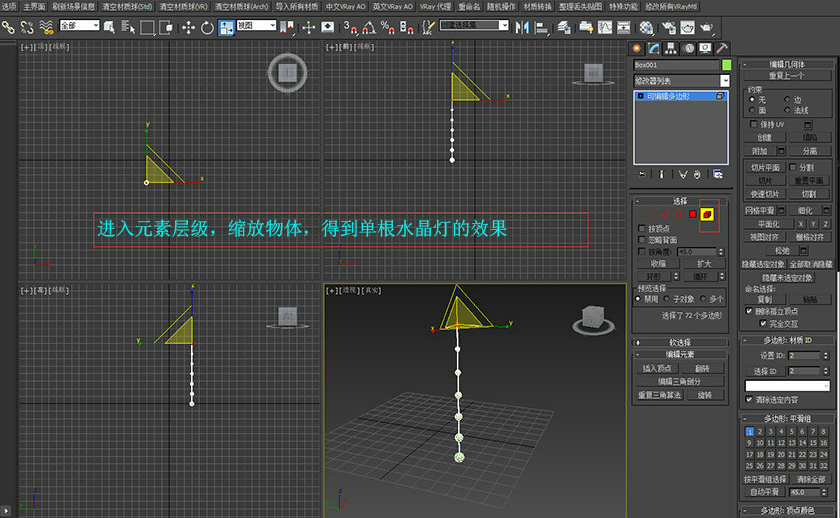Click the 导入所有材质 menu item
Image resolution: width=840 pixels, height=518 pixels.
pyautogui.click(x=296, y=7)
